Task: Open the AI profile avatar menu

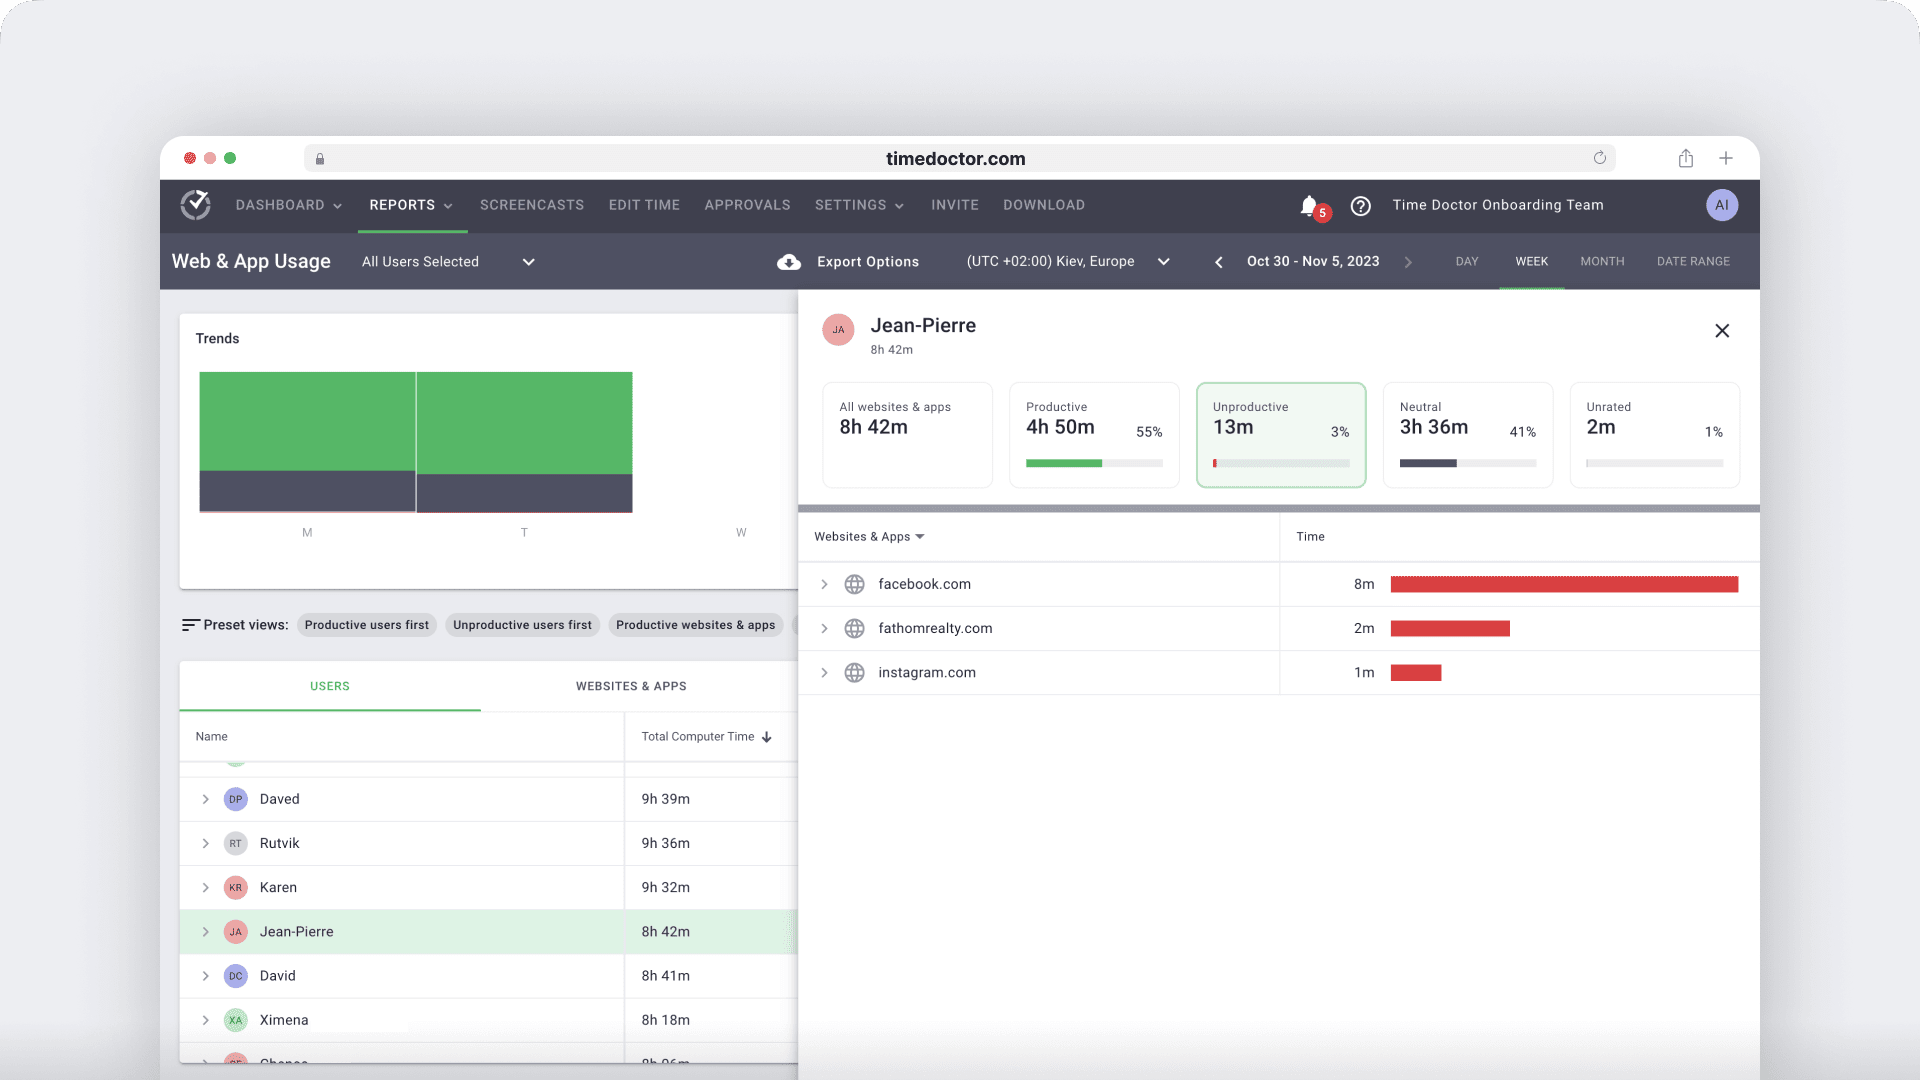Action: 1722,205
